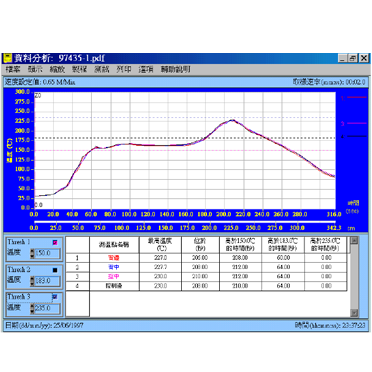Click the red measurement point name in row 1

point(114,258)
